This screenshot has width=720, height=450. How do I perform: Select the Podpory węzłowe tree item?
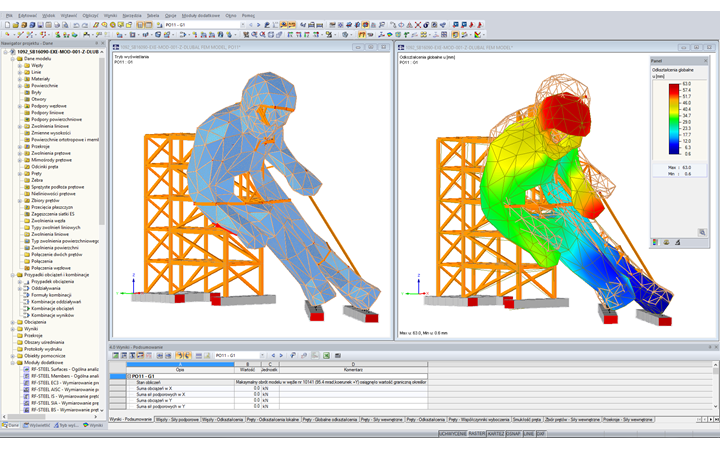(49, 106)
